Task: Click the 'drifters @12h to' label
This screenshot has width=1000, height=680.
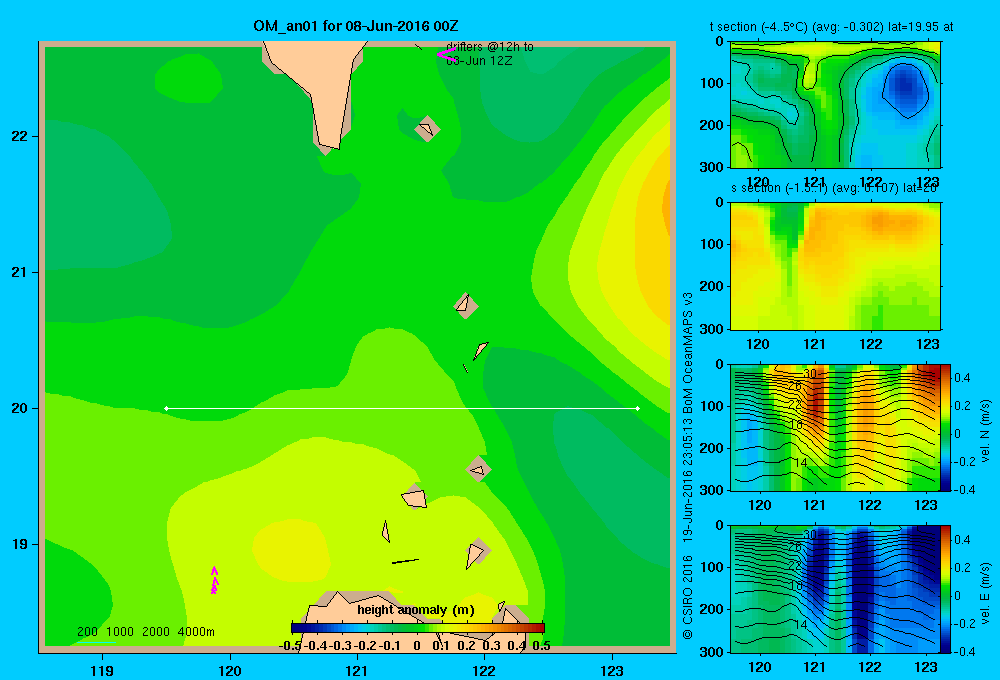Action: (x=490, y=47)
